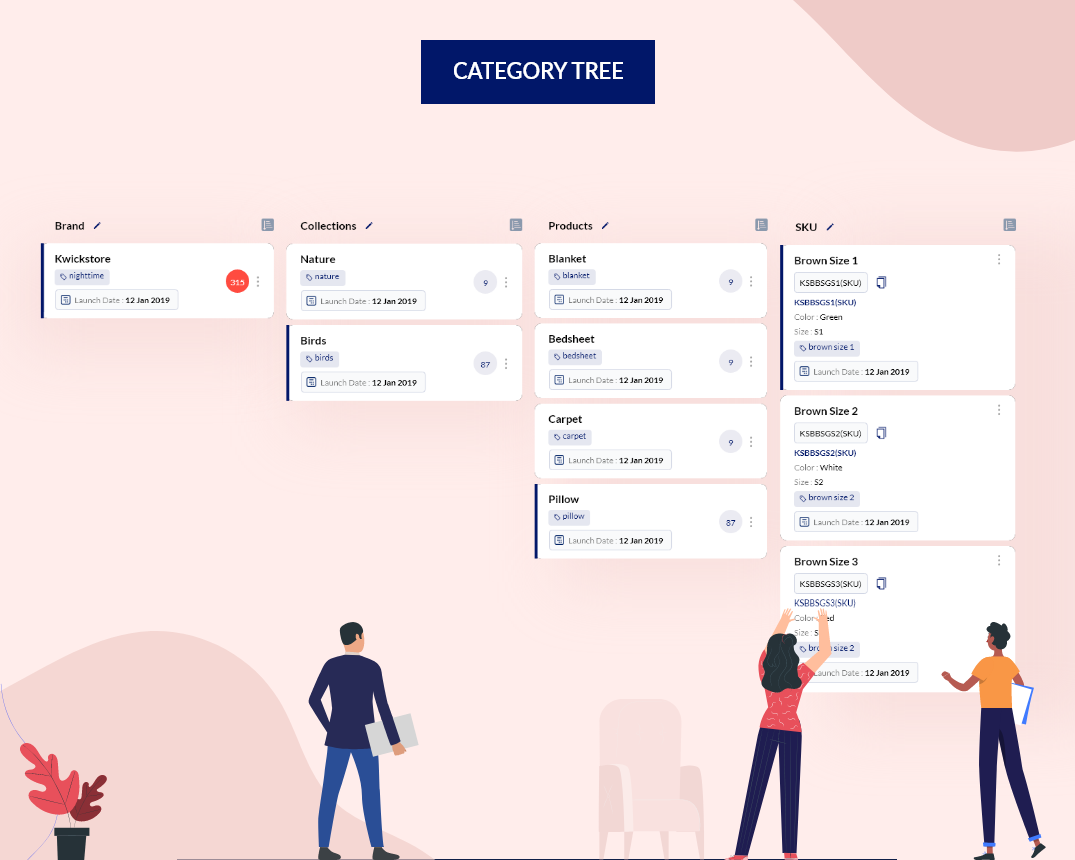Open the KSBBSGS2(SKU) link

tap(823, 453)
